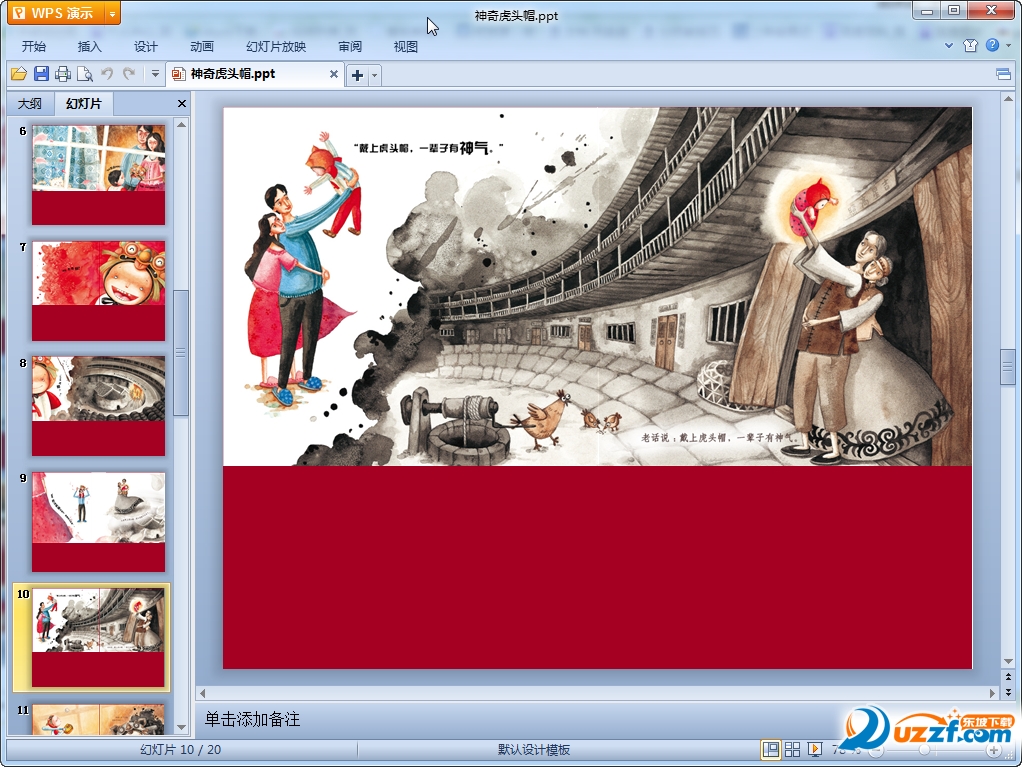Close the 神奇虎头帽.ppt document tab
Image resolution: width=1022 pixels, height=767 pixels.
coord(334,74)
